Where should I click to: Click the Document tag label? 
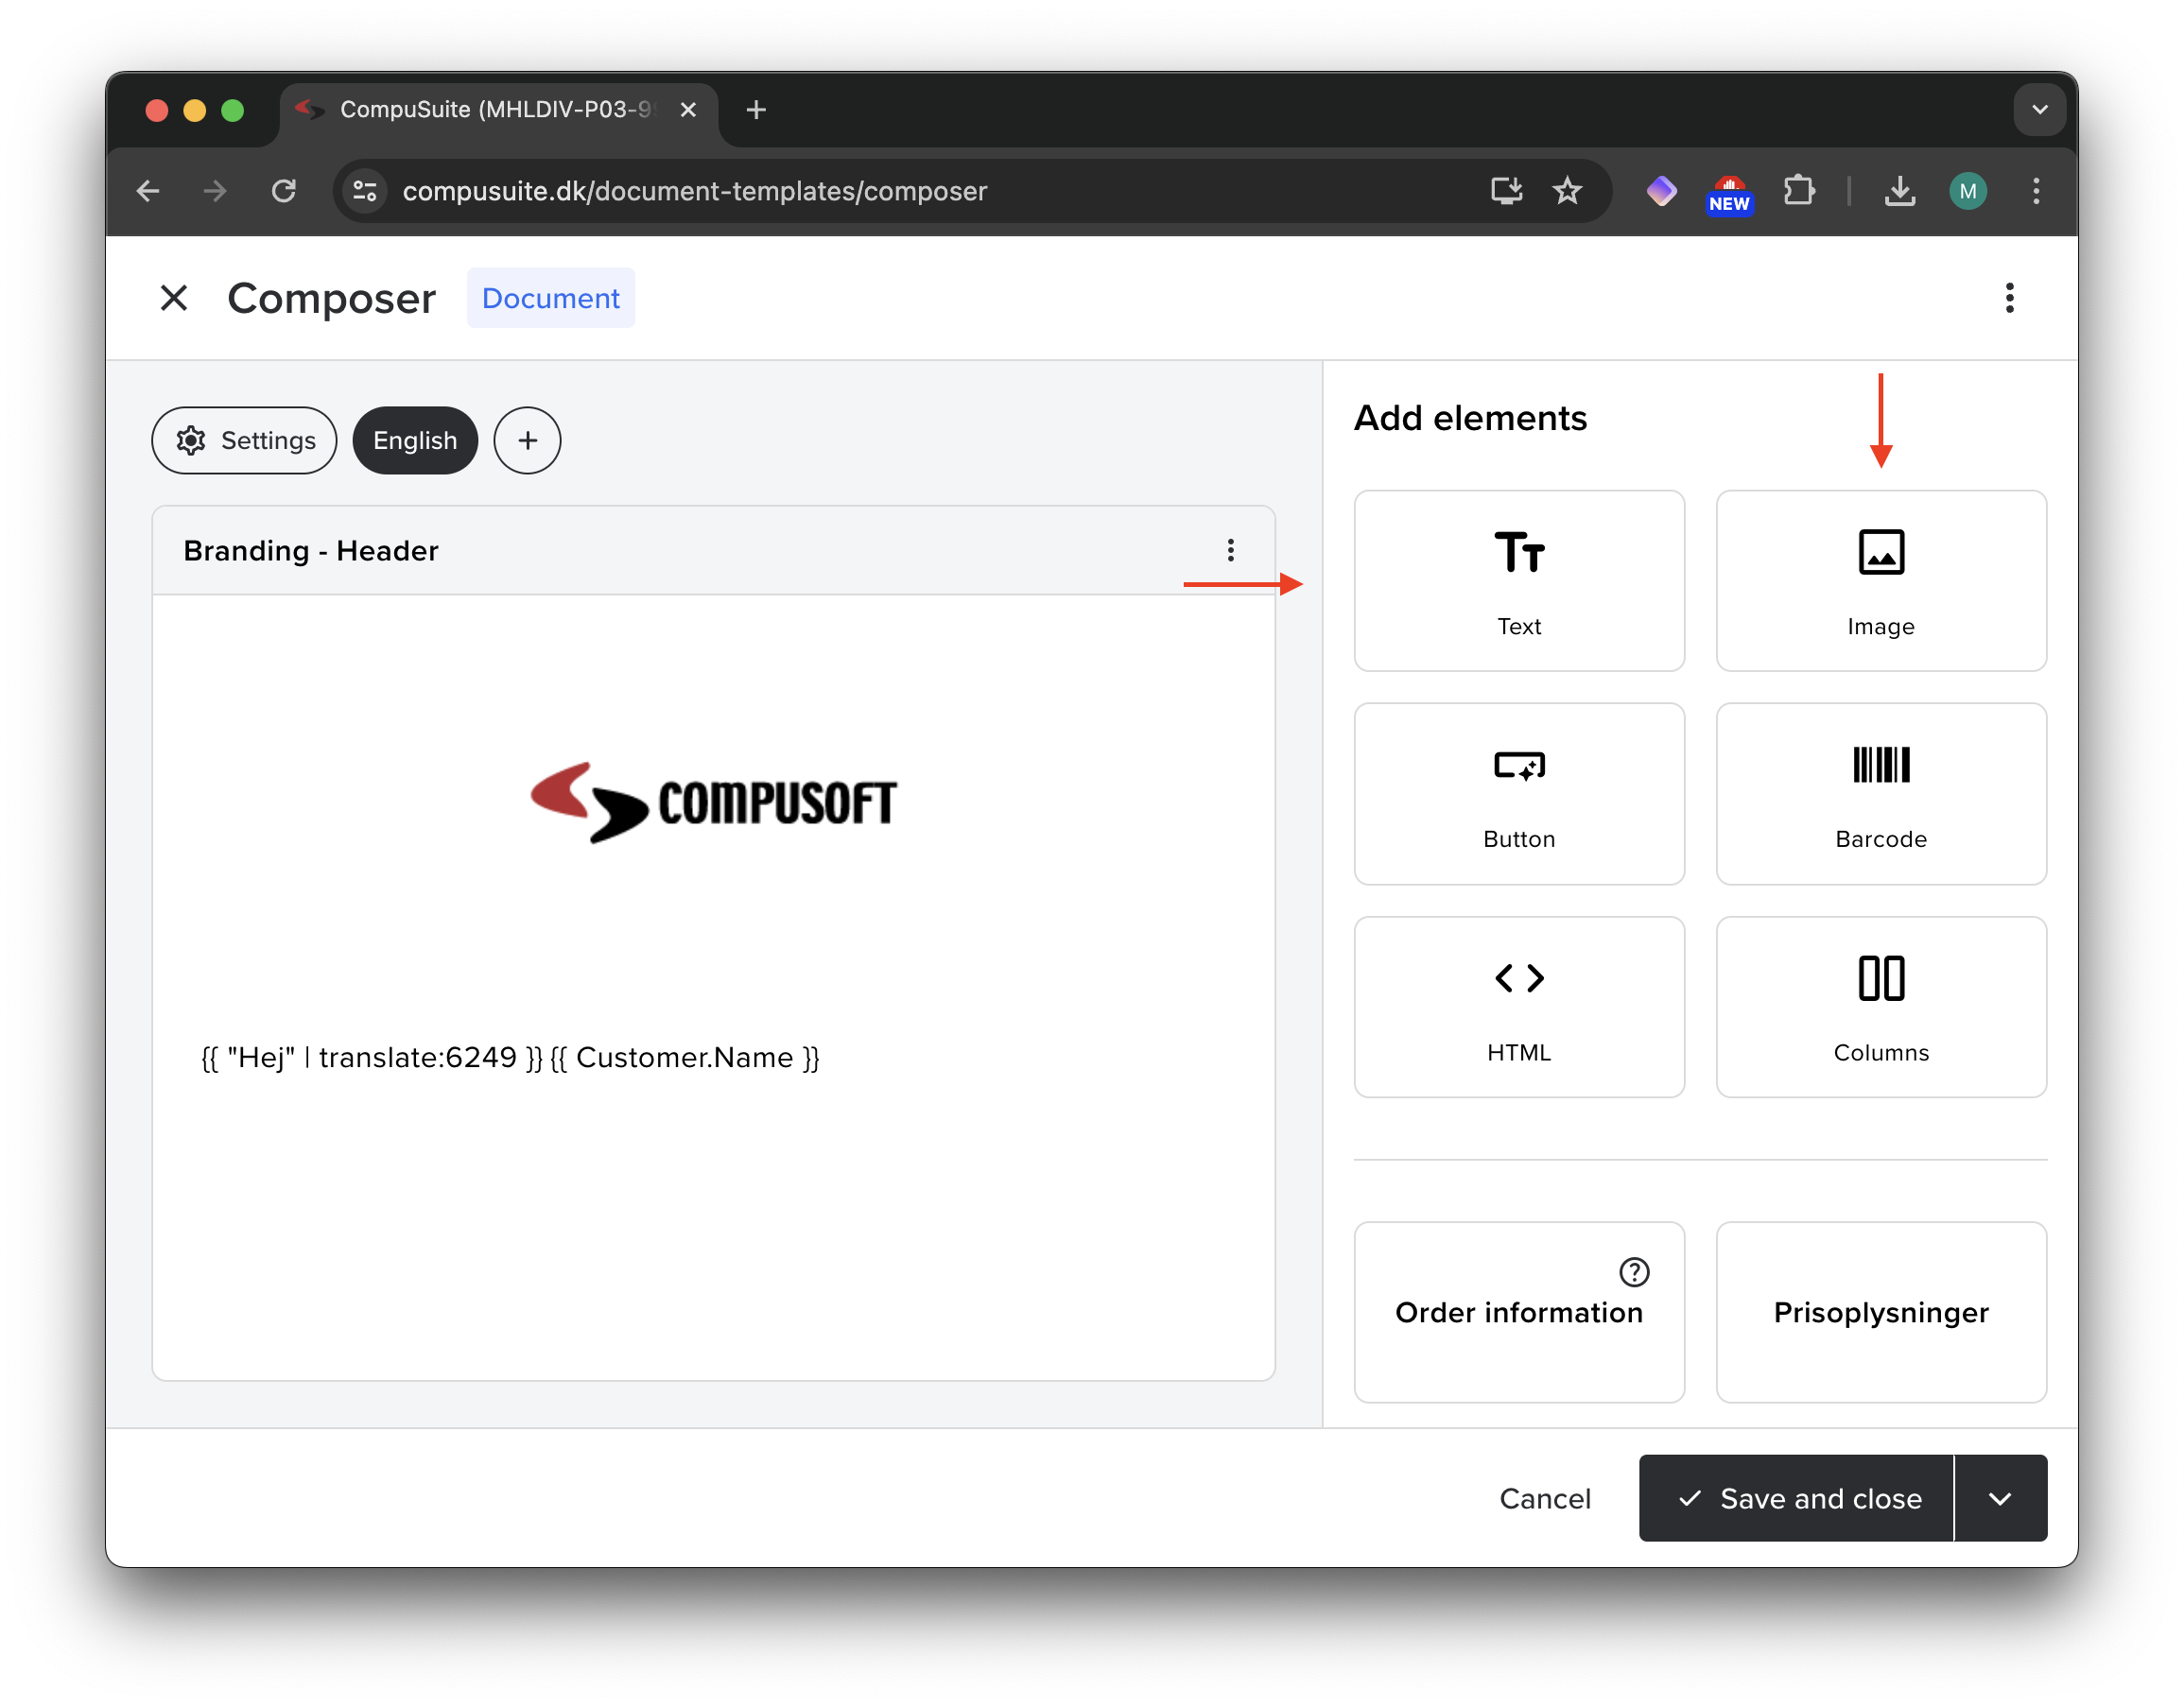click(550, 298)
